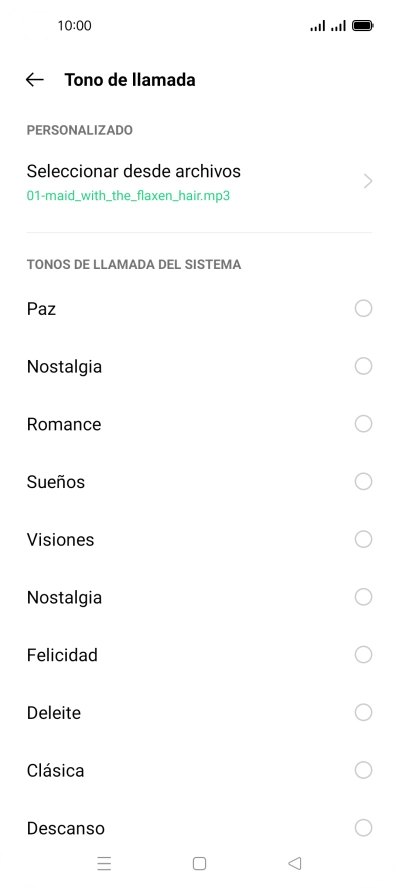Enable the Visiones ringtone option
The width and height of the screenshot is (399, 888).
pyautogui.click(x=363, y=539)
